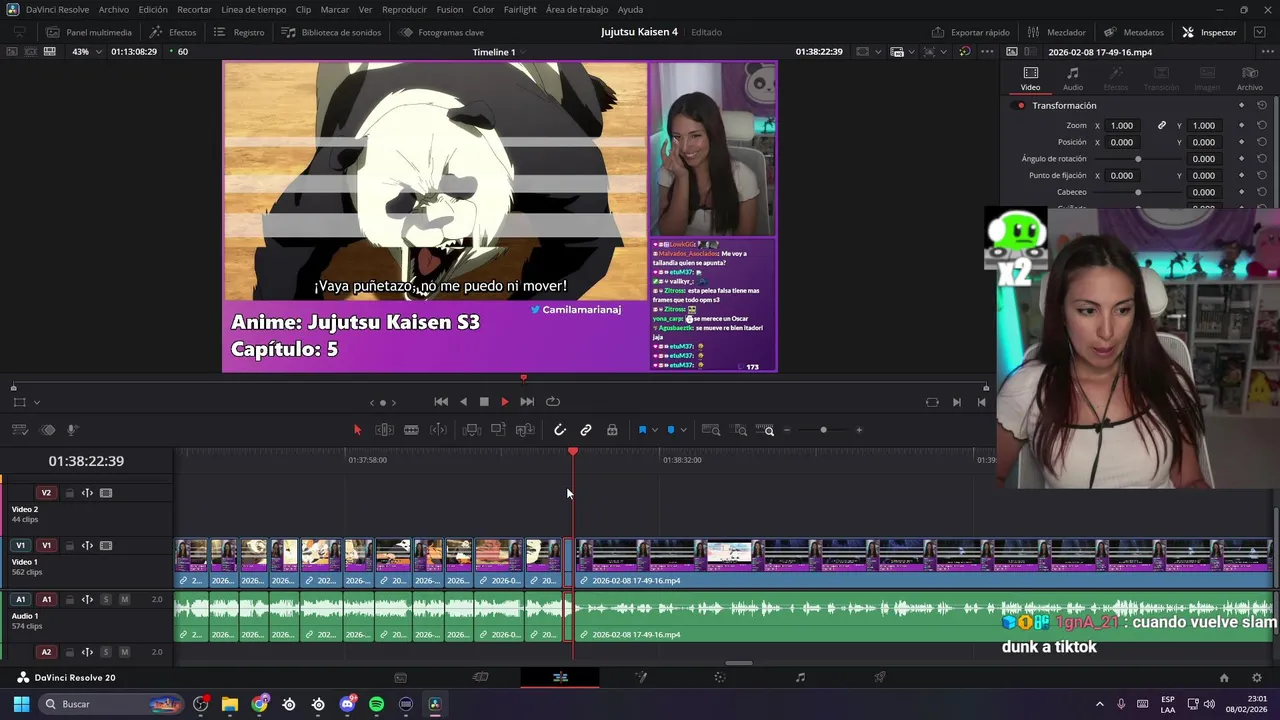1280x720 pixels.
Task: Click Exportar rápido button
Action: coord(970,32)
